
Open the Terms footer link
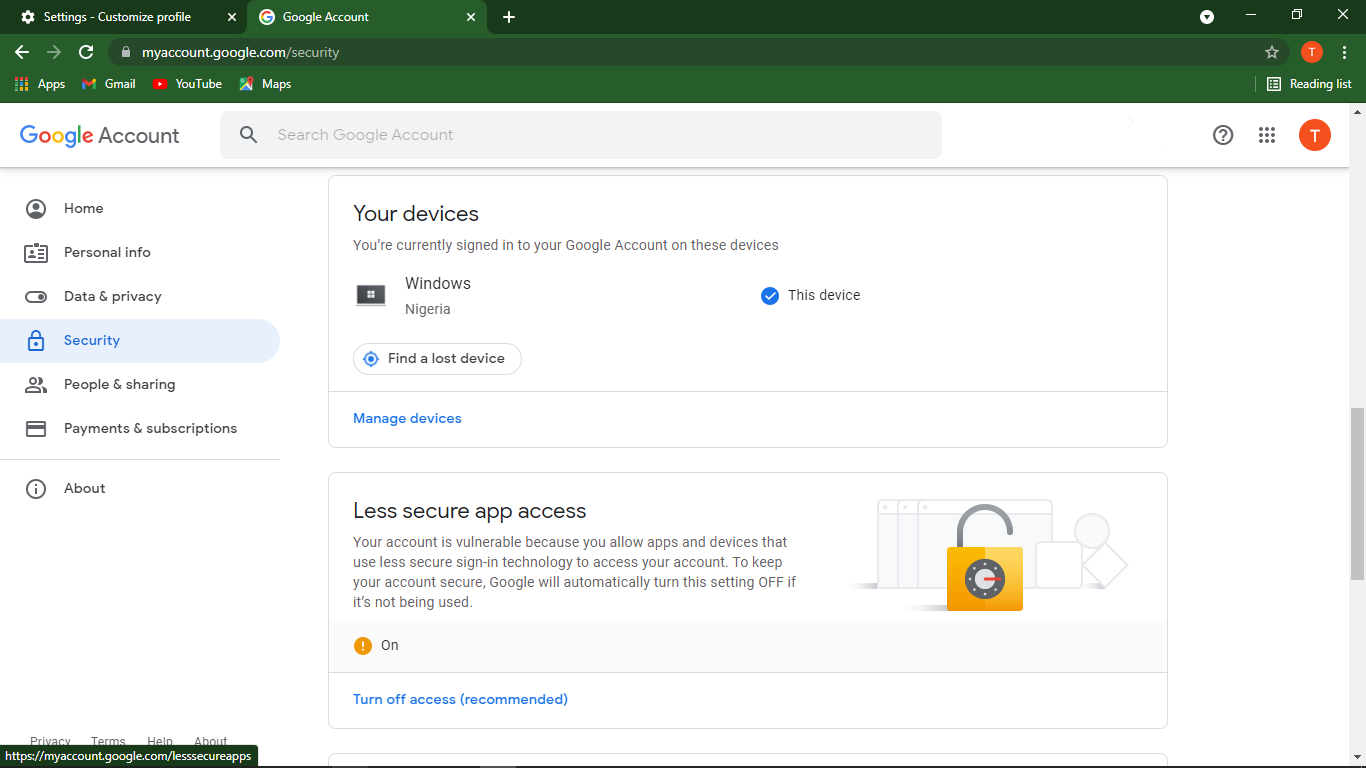108,742
